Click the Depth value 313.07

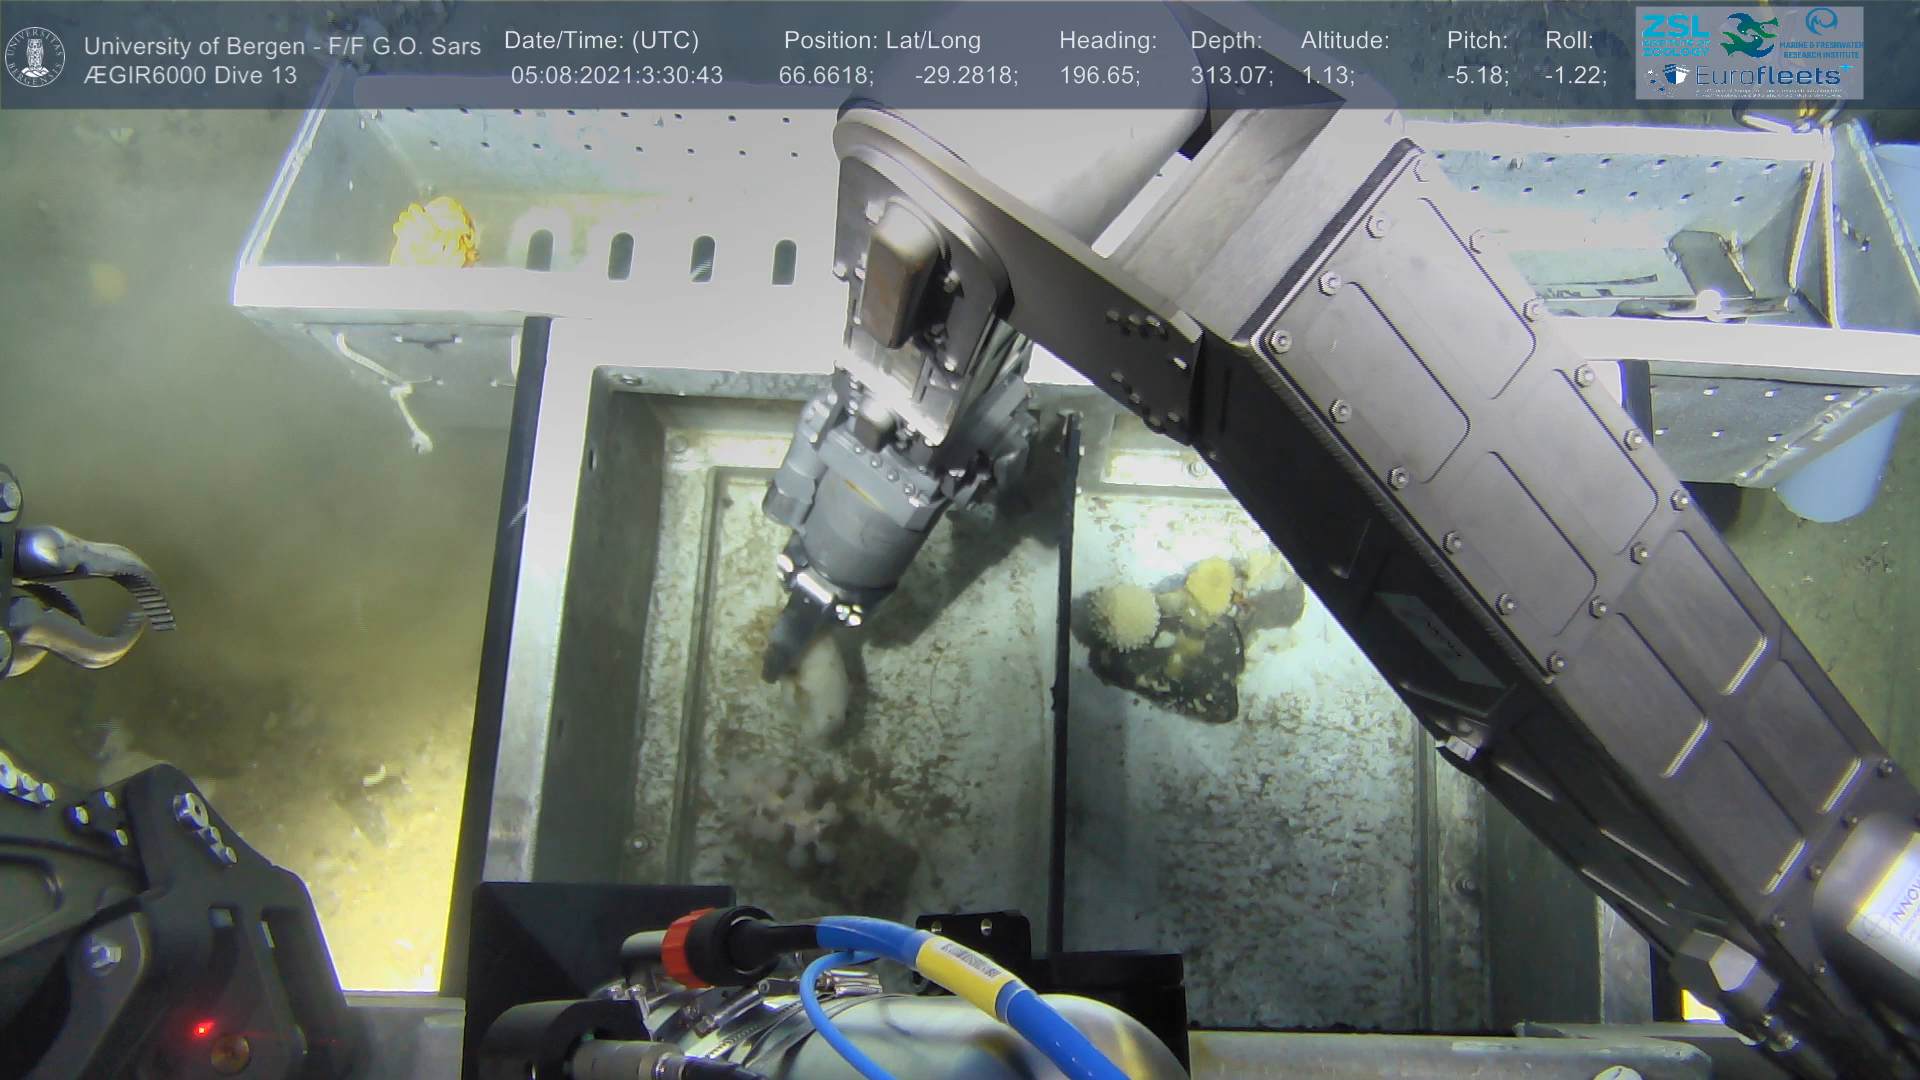click(1231, 76)
